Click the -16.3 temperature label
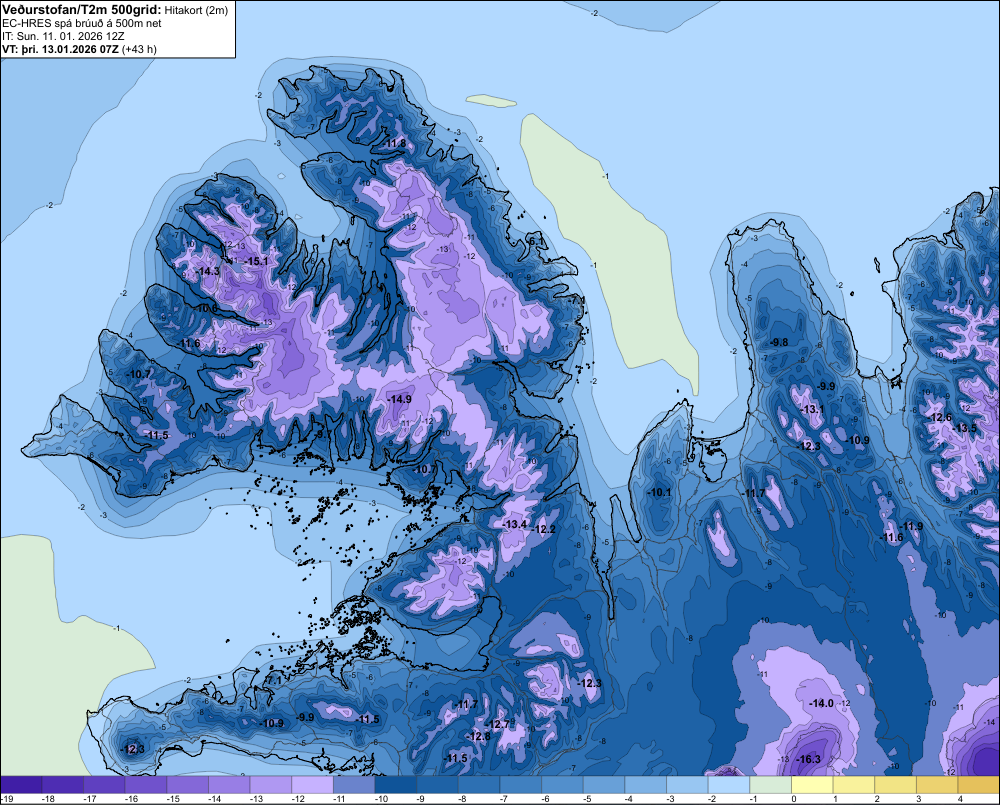The width and height of the screenshot is (1000, 805). pos(809,759)
